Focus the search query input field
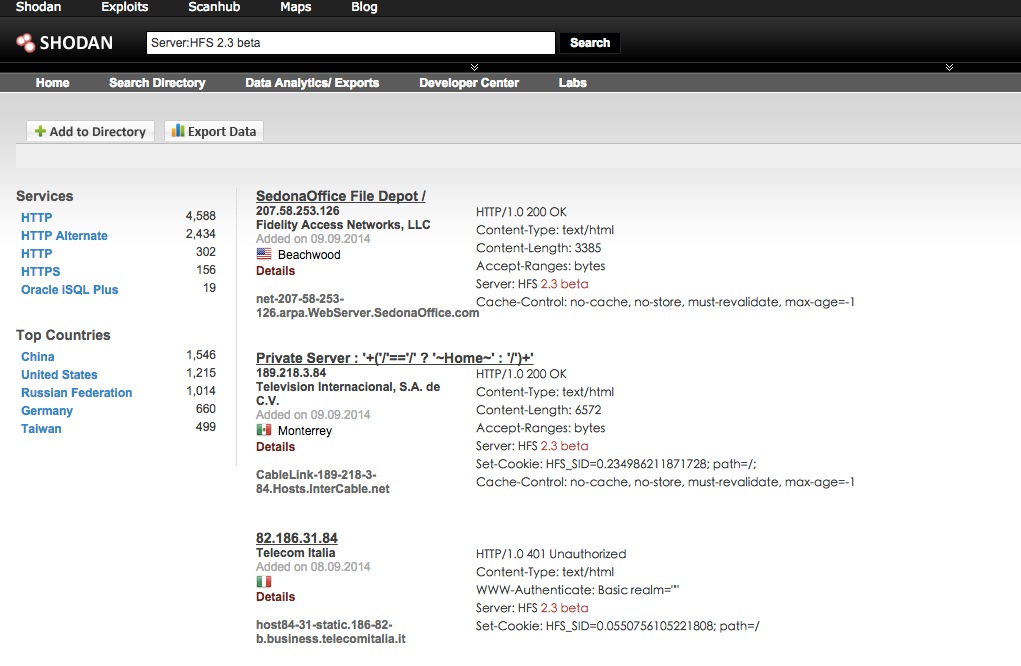This screenshot has width=1021, height=666. 351,43
